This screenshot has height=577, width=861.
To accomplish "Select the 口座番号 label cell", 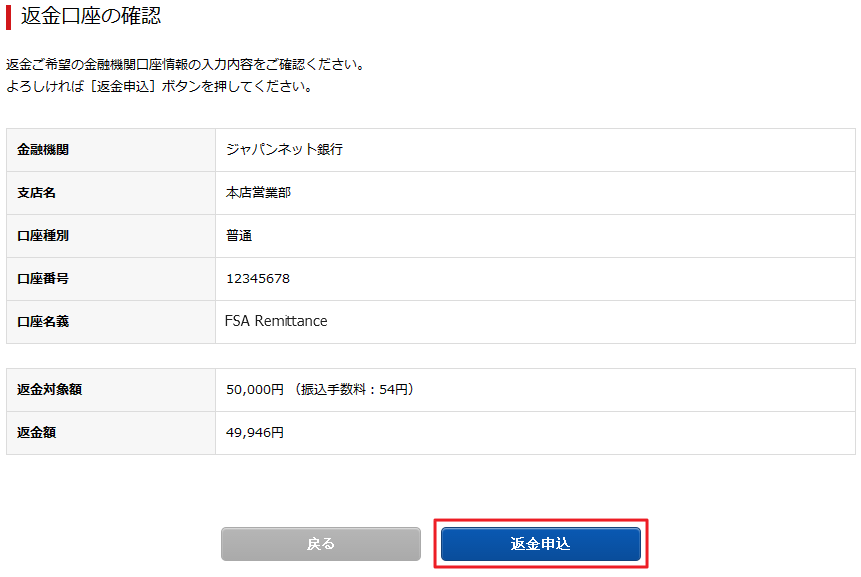I will [x=111, y=279].
